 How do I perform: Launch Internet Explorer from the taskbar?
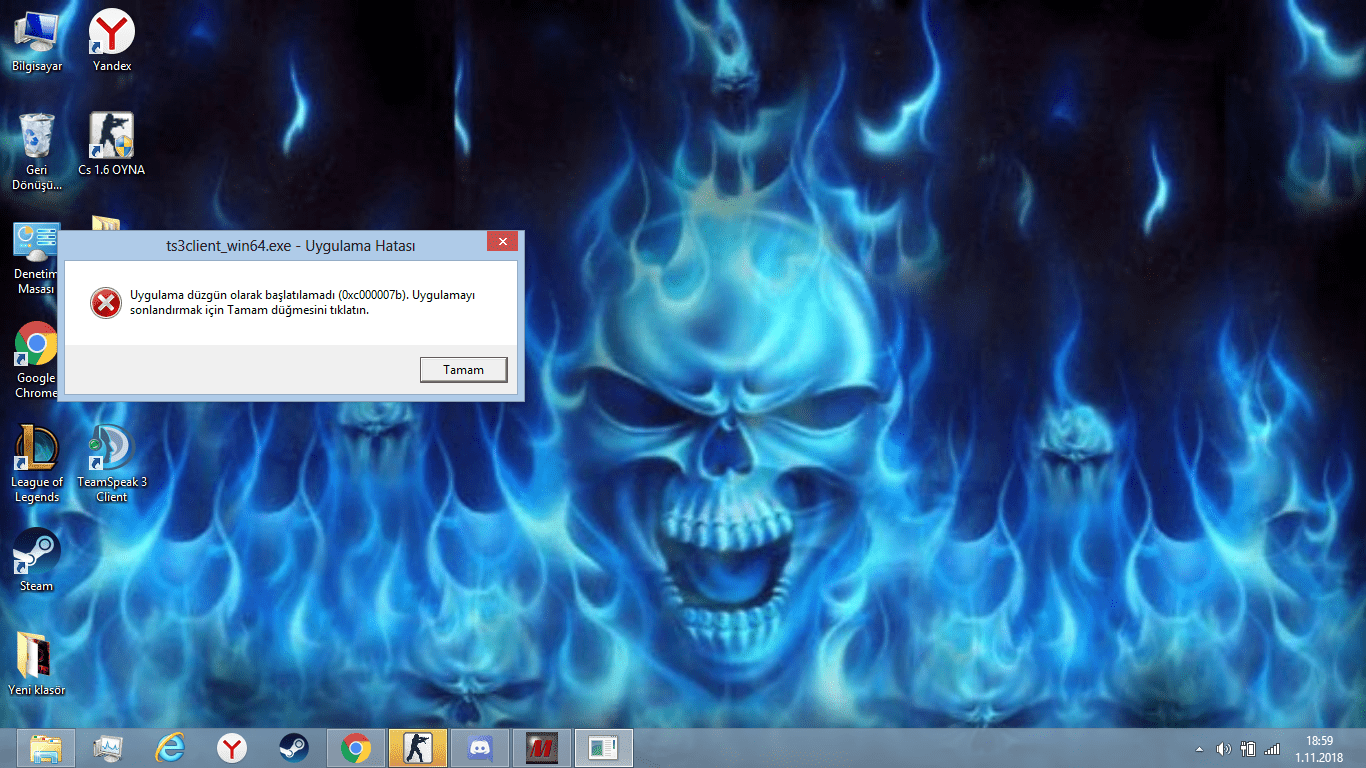point(170,748)
